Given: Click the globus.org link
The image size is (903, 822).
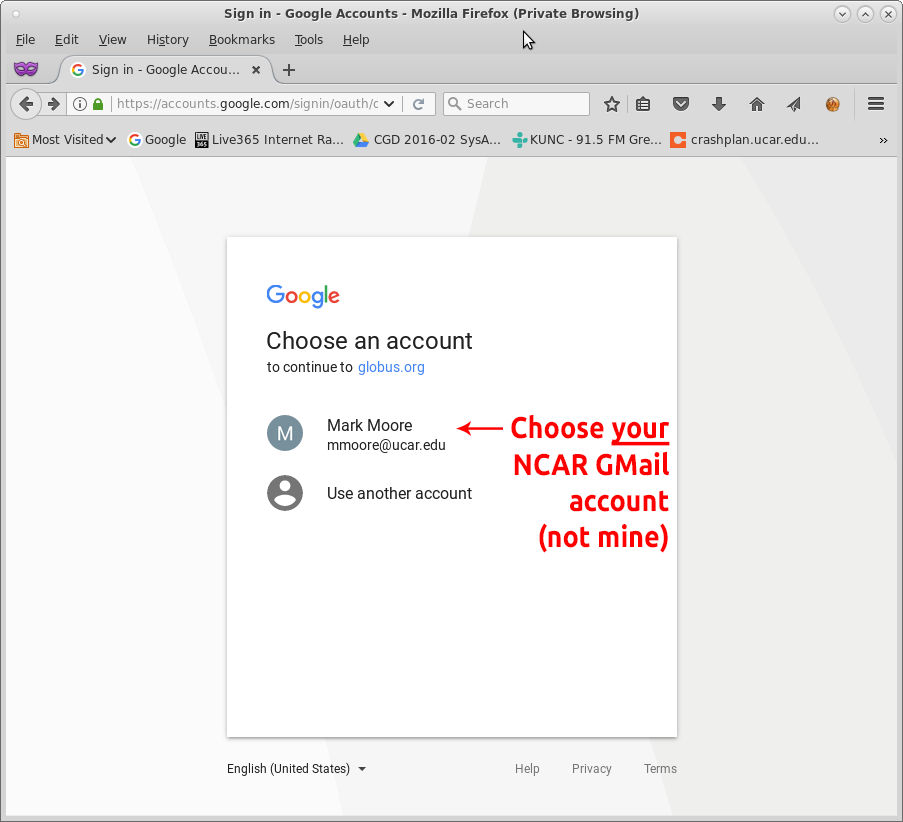Looking at the screenshot, I should (391, 367).
